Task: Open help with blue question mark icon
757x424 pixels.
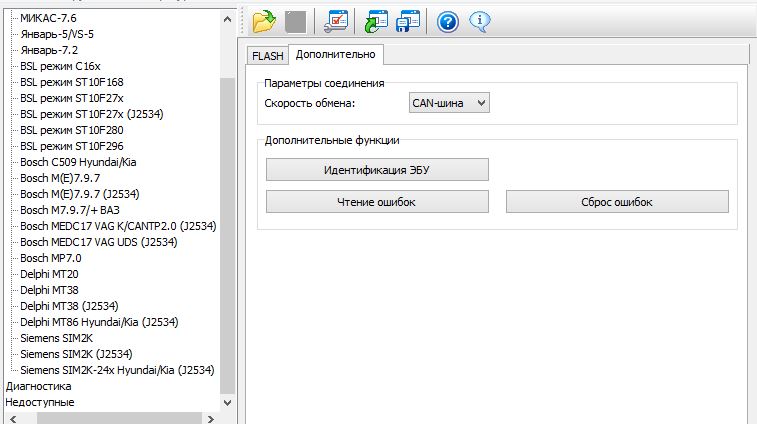Action: (447, 20)
